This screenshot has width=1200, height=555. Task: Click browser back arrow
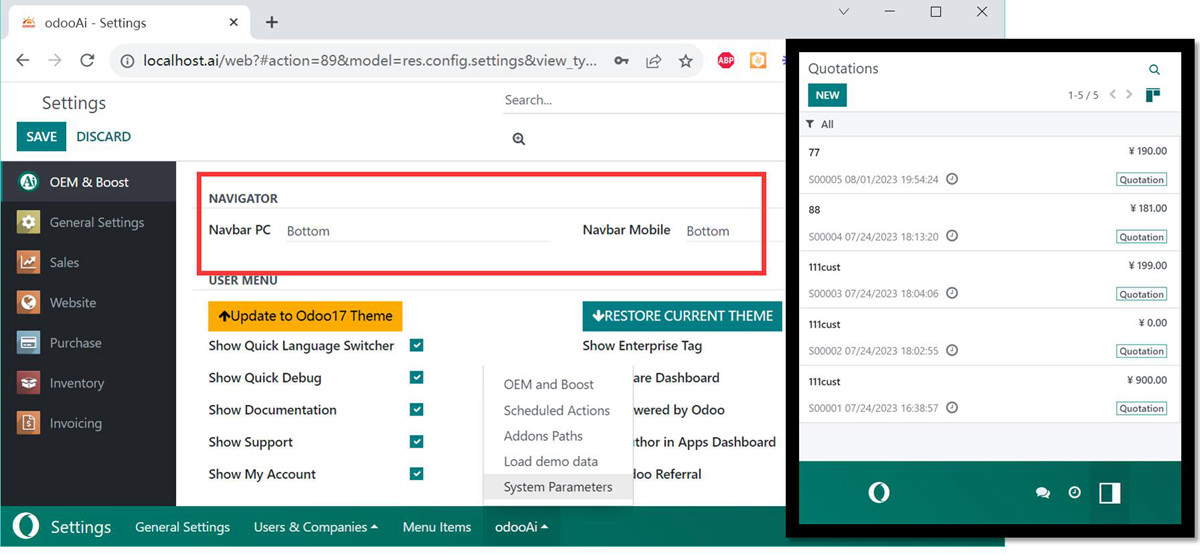[x=23, y=61]
